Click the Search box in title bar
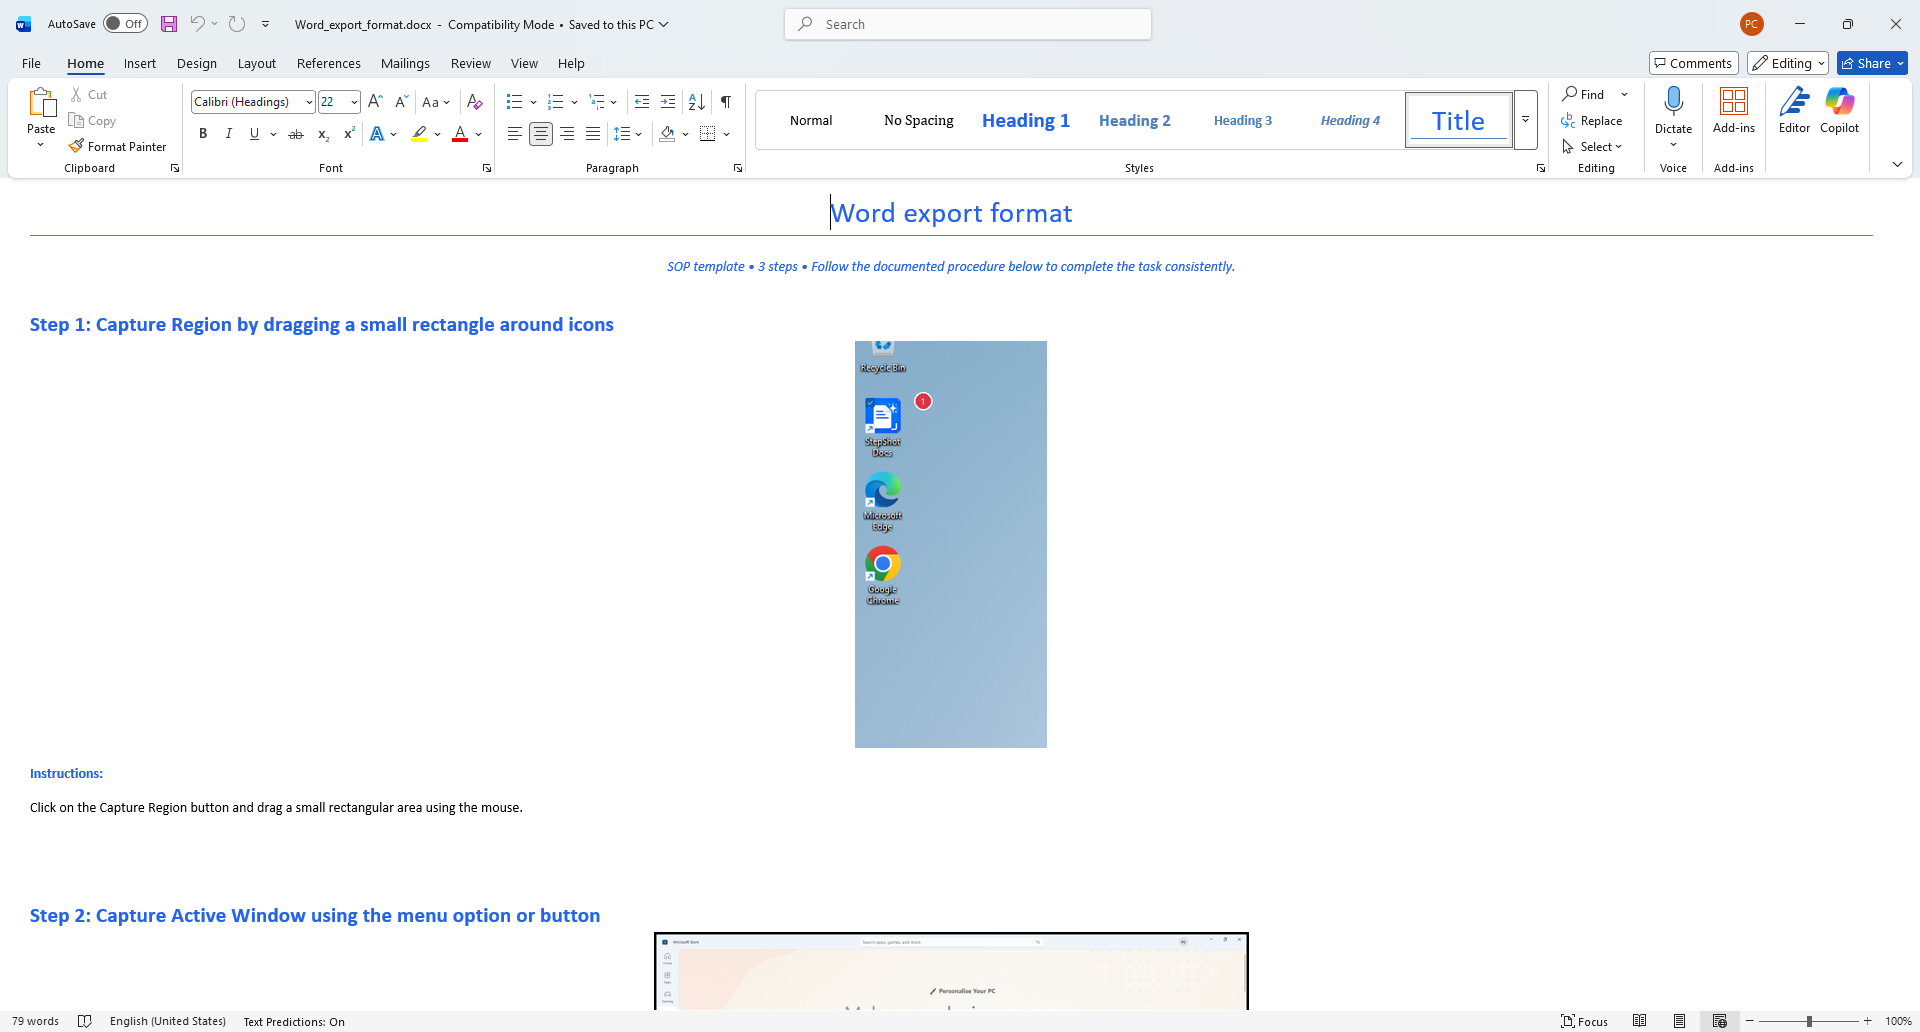This screenshot has height=1032, width=1920. click(x=968, y=24)
